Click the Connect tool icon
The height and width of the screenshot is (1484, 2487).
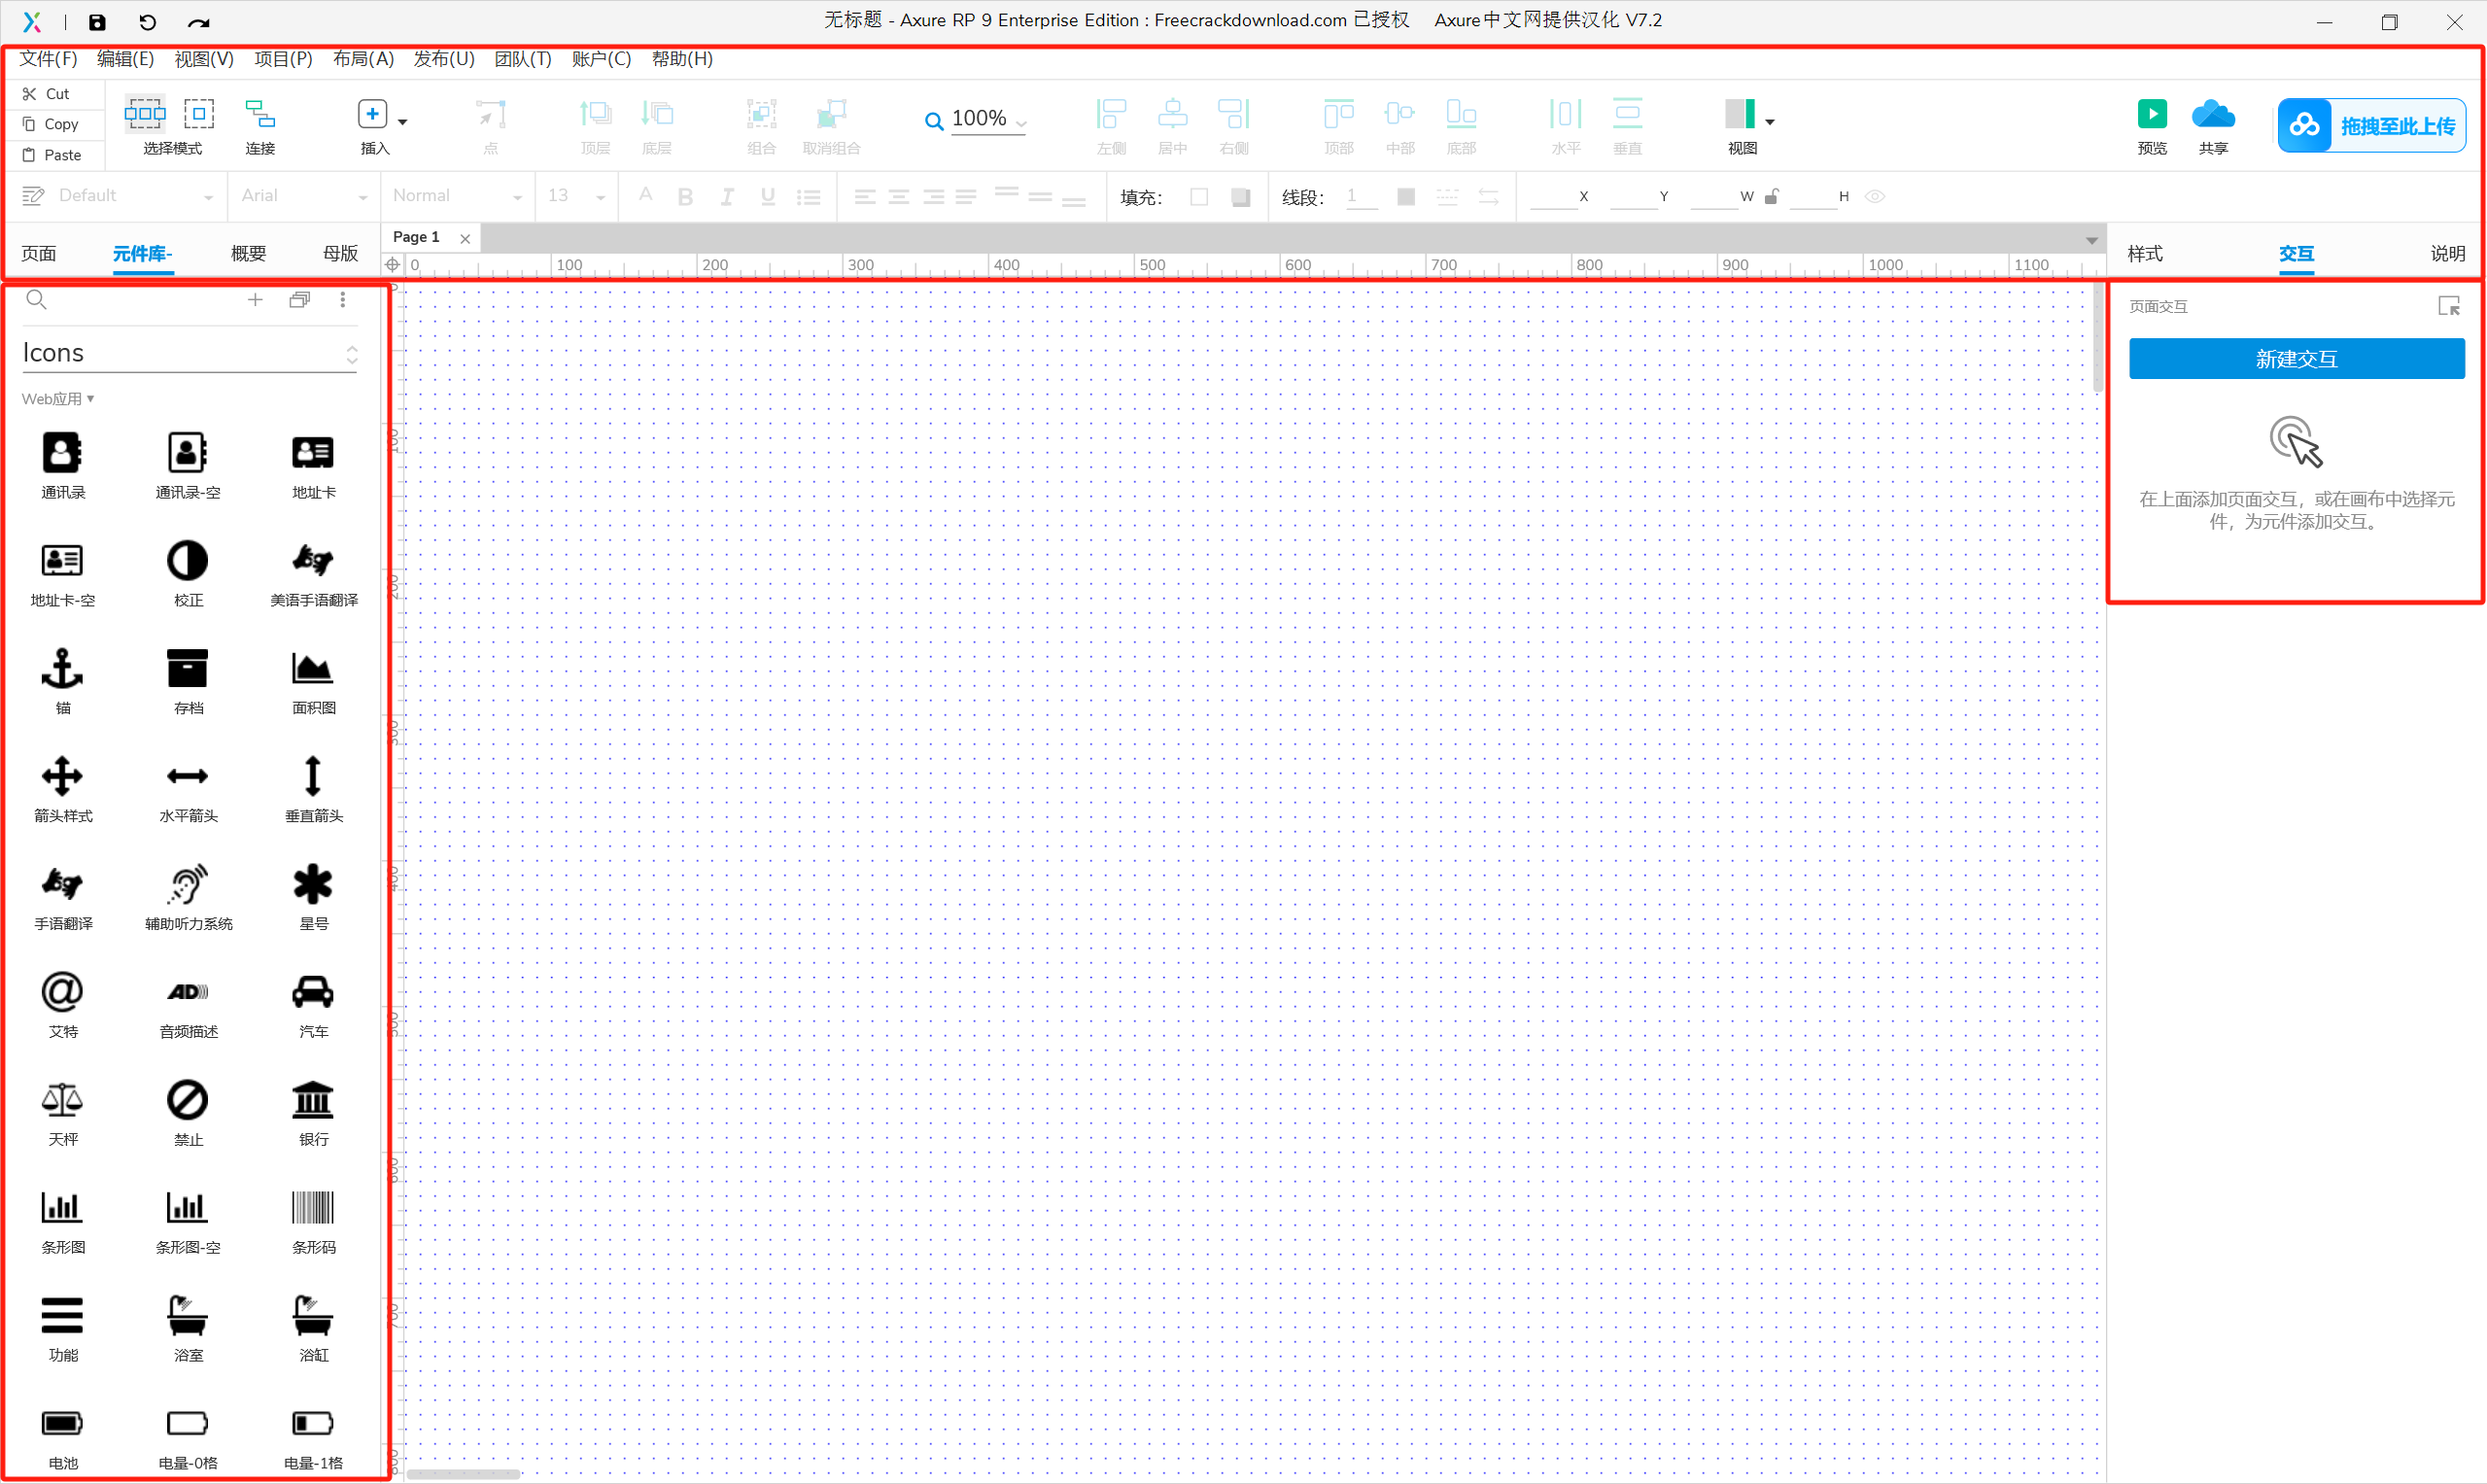tap(260, 115)
